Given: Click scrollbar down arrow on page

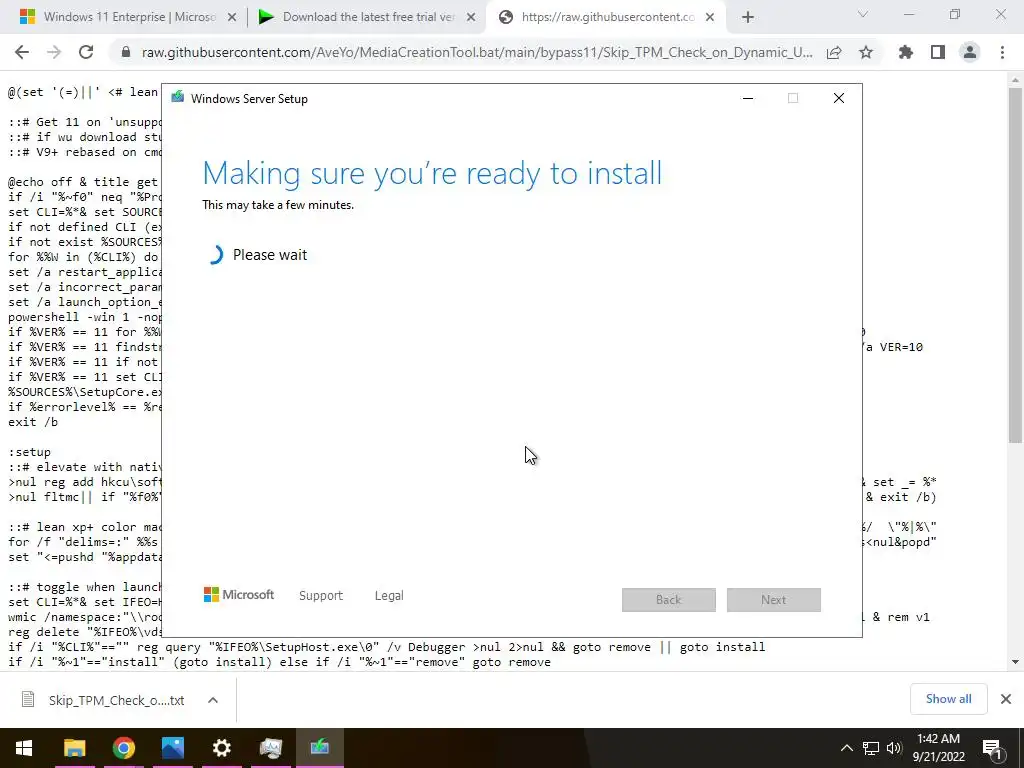Looking at the screenshot, I should (1015, 662).
